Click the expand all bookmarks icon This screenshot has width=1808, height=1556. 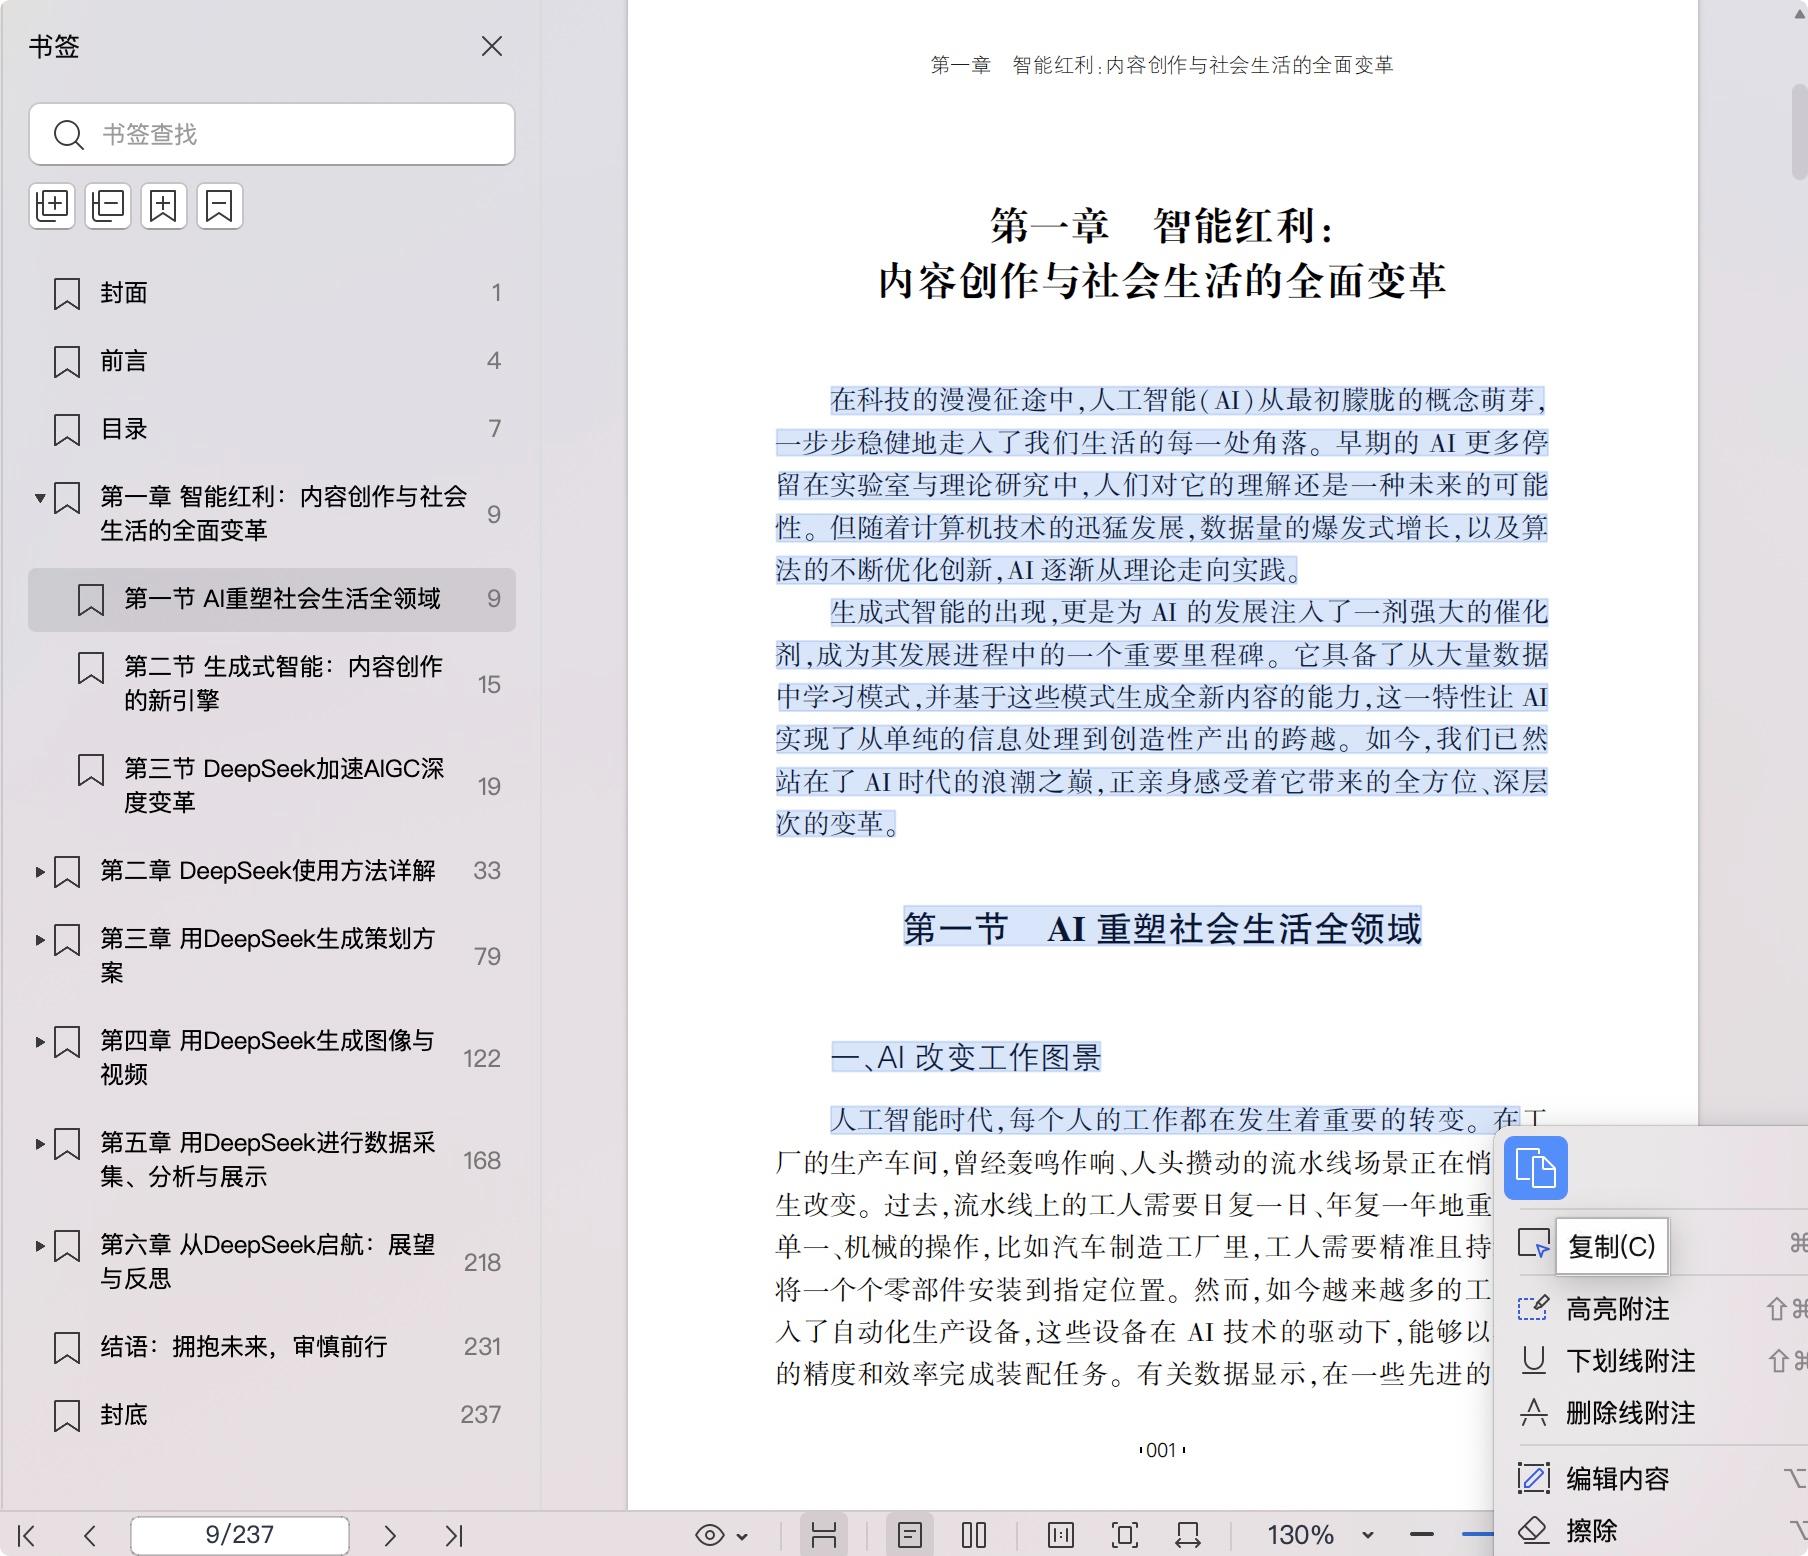coord(52,206)
